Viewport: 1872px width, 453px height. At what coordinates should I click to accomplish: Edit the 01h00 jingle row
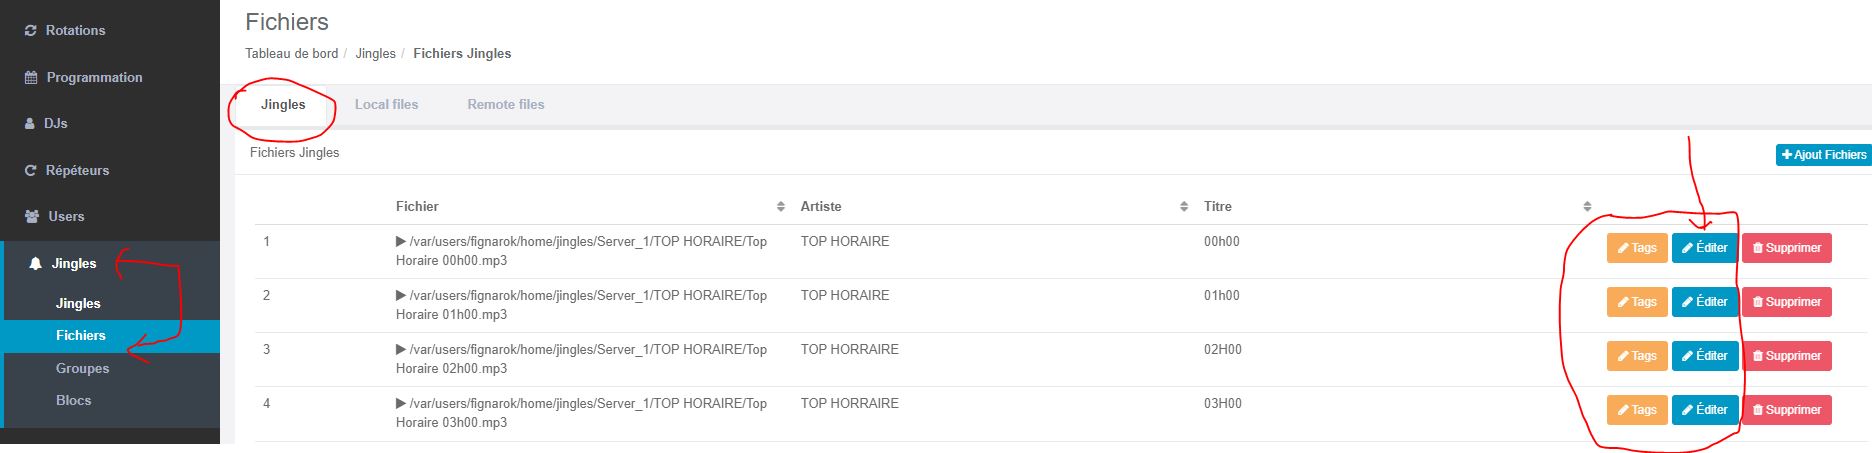1704,302
